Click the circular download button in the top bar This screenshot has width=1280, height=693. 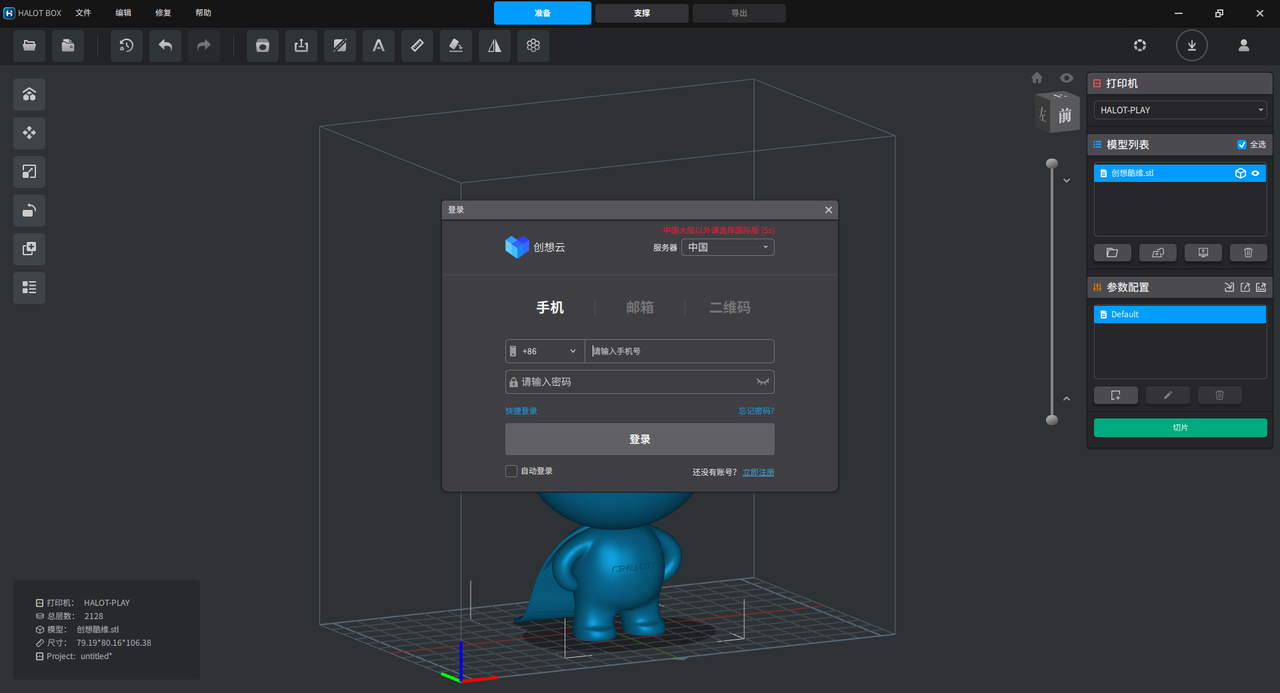[1192, 45]
